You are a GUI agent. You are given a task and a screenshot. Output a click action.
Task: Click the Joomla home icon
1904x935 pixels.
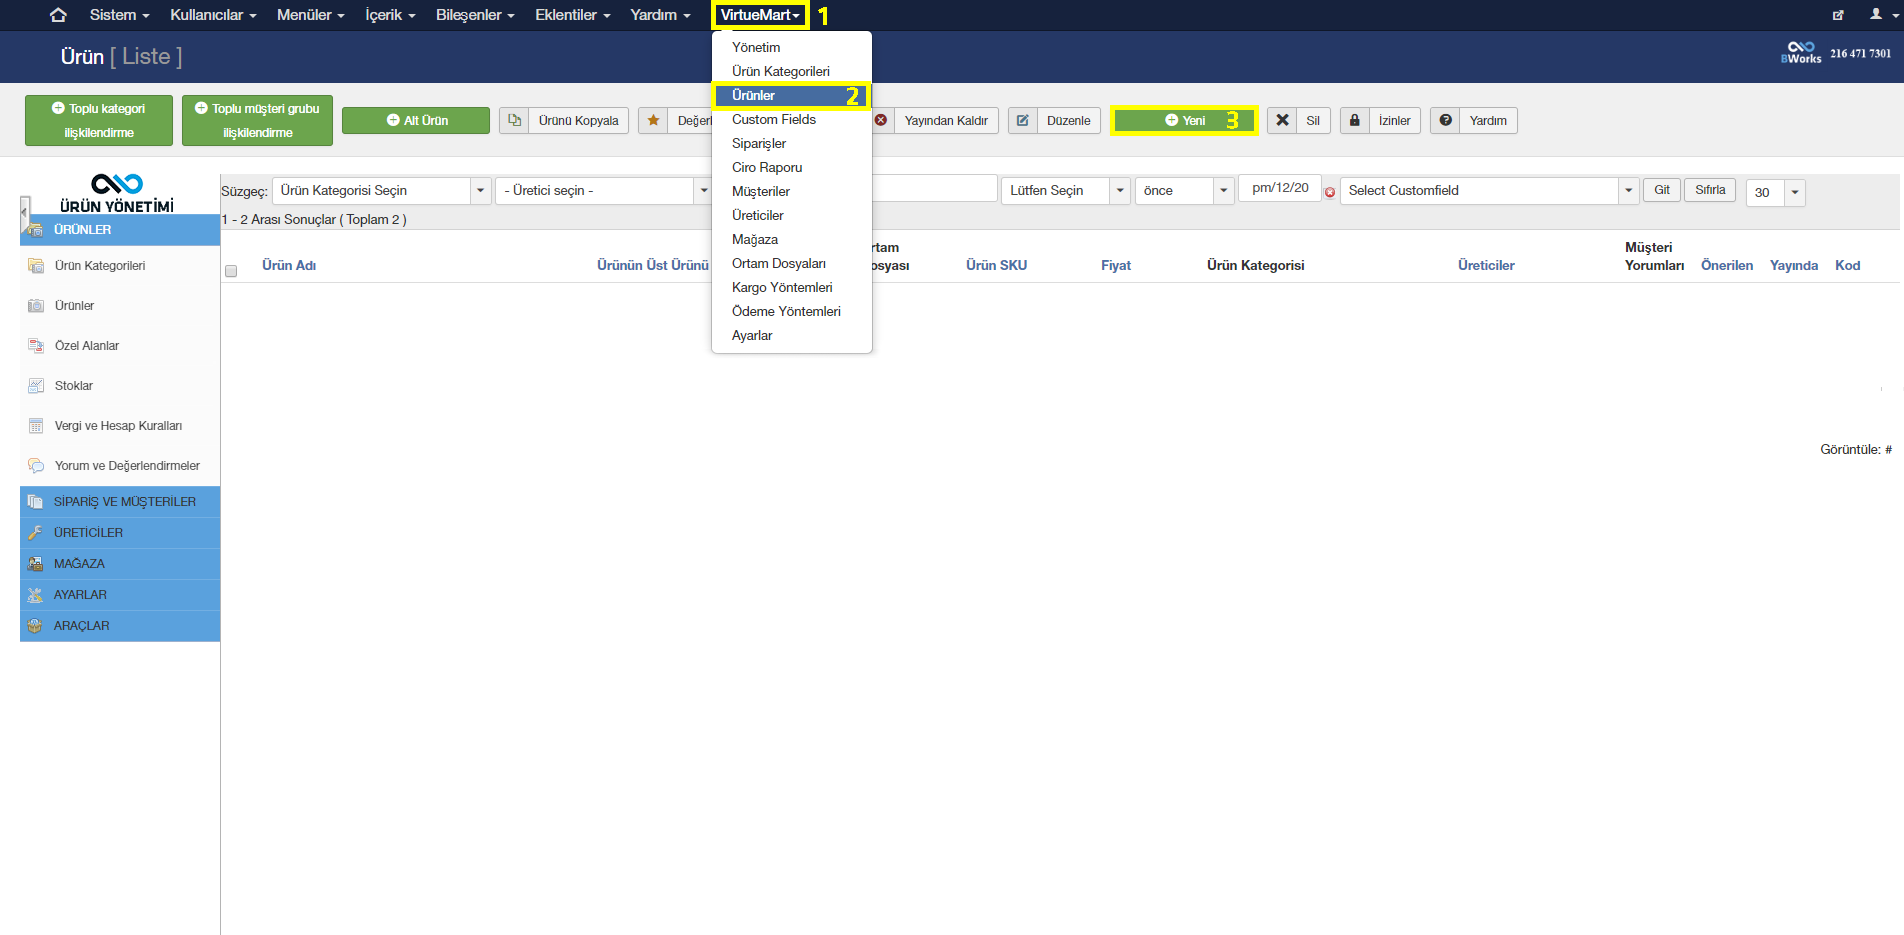[x=58, y=15]
